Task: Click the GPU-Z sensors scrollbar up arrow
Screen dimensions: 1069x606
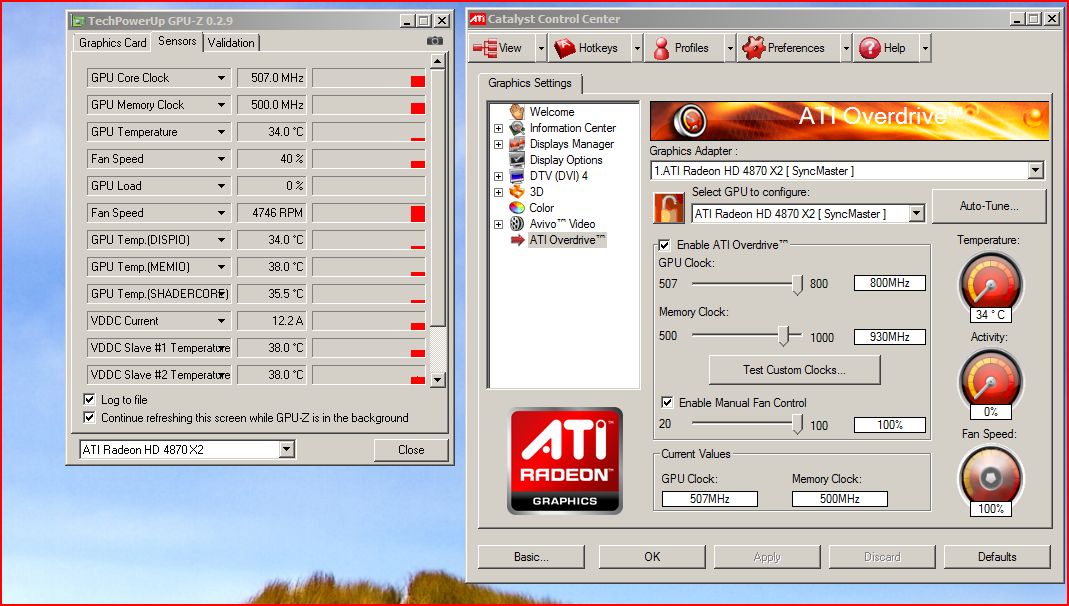Action: tap(438, 61)
